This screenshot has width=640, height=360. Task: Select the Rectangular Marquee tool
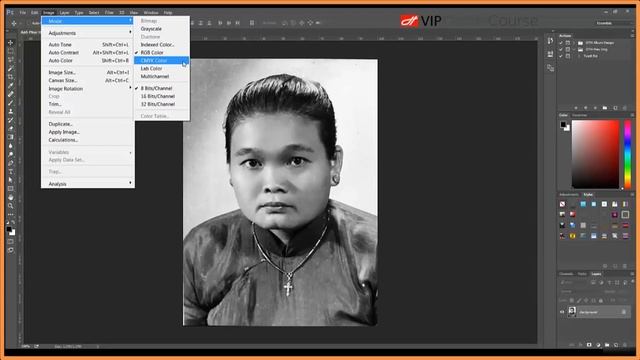pyautogui.click(x=11, y=51)
